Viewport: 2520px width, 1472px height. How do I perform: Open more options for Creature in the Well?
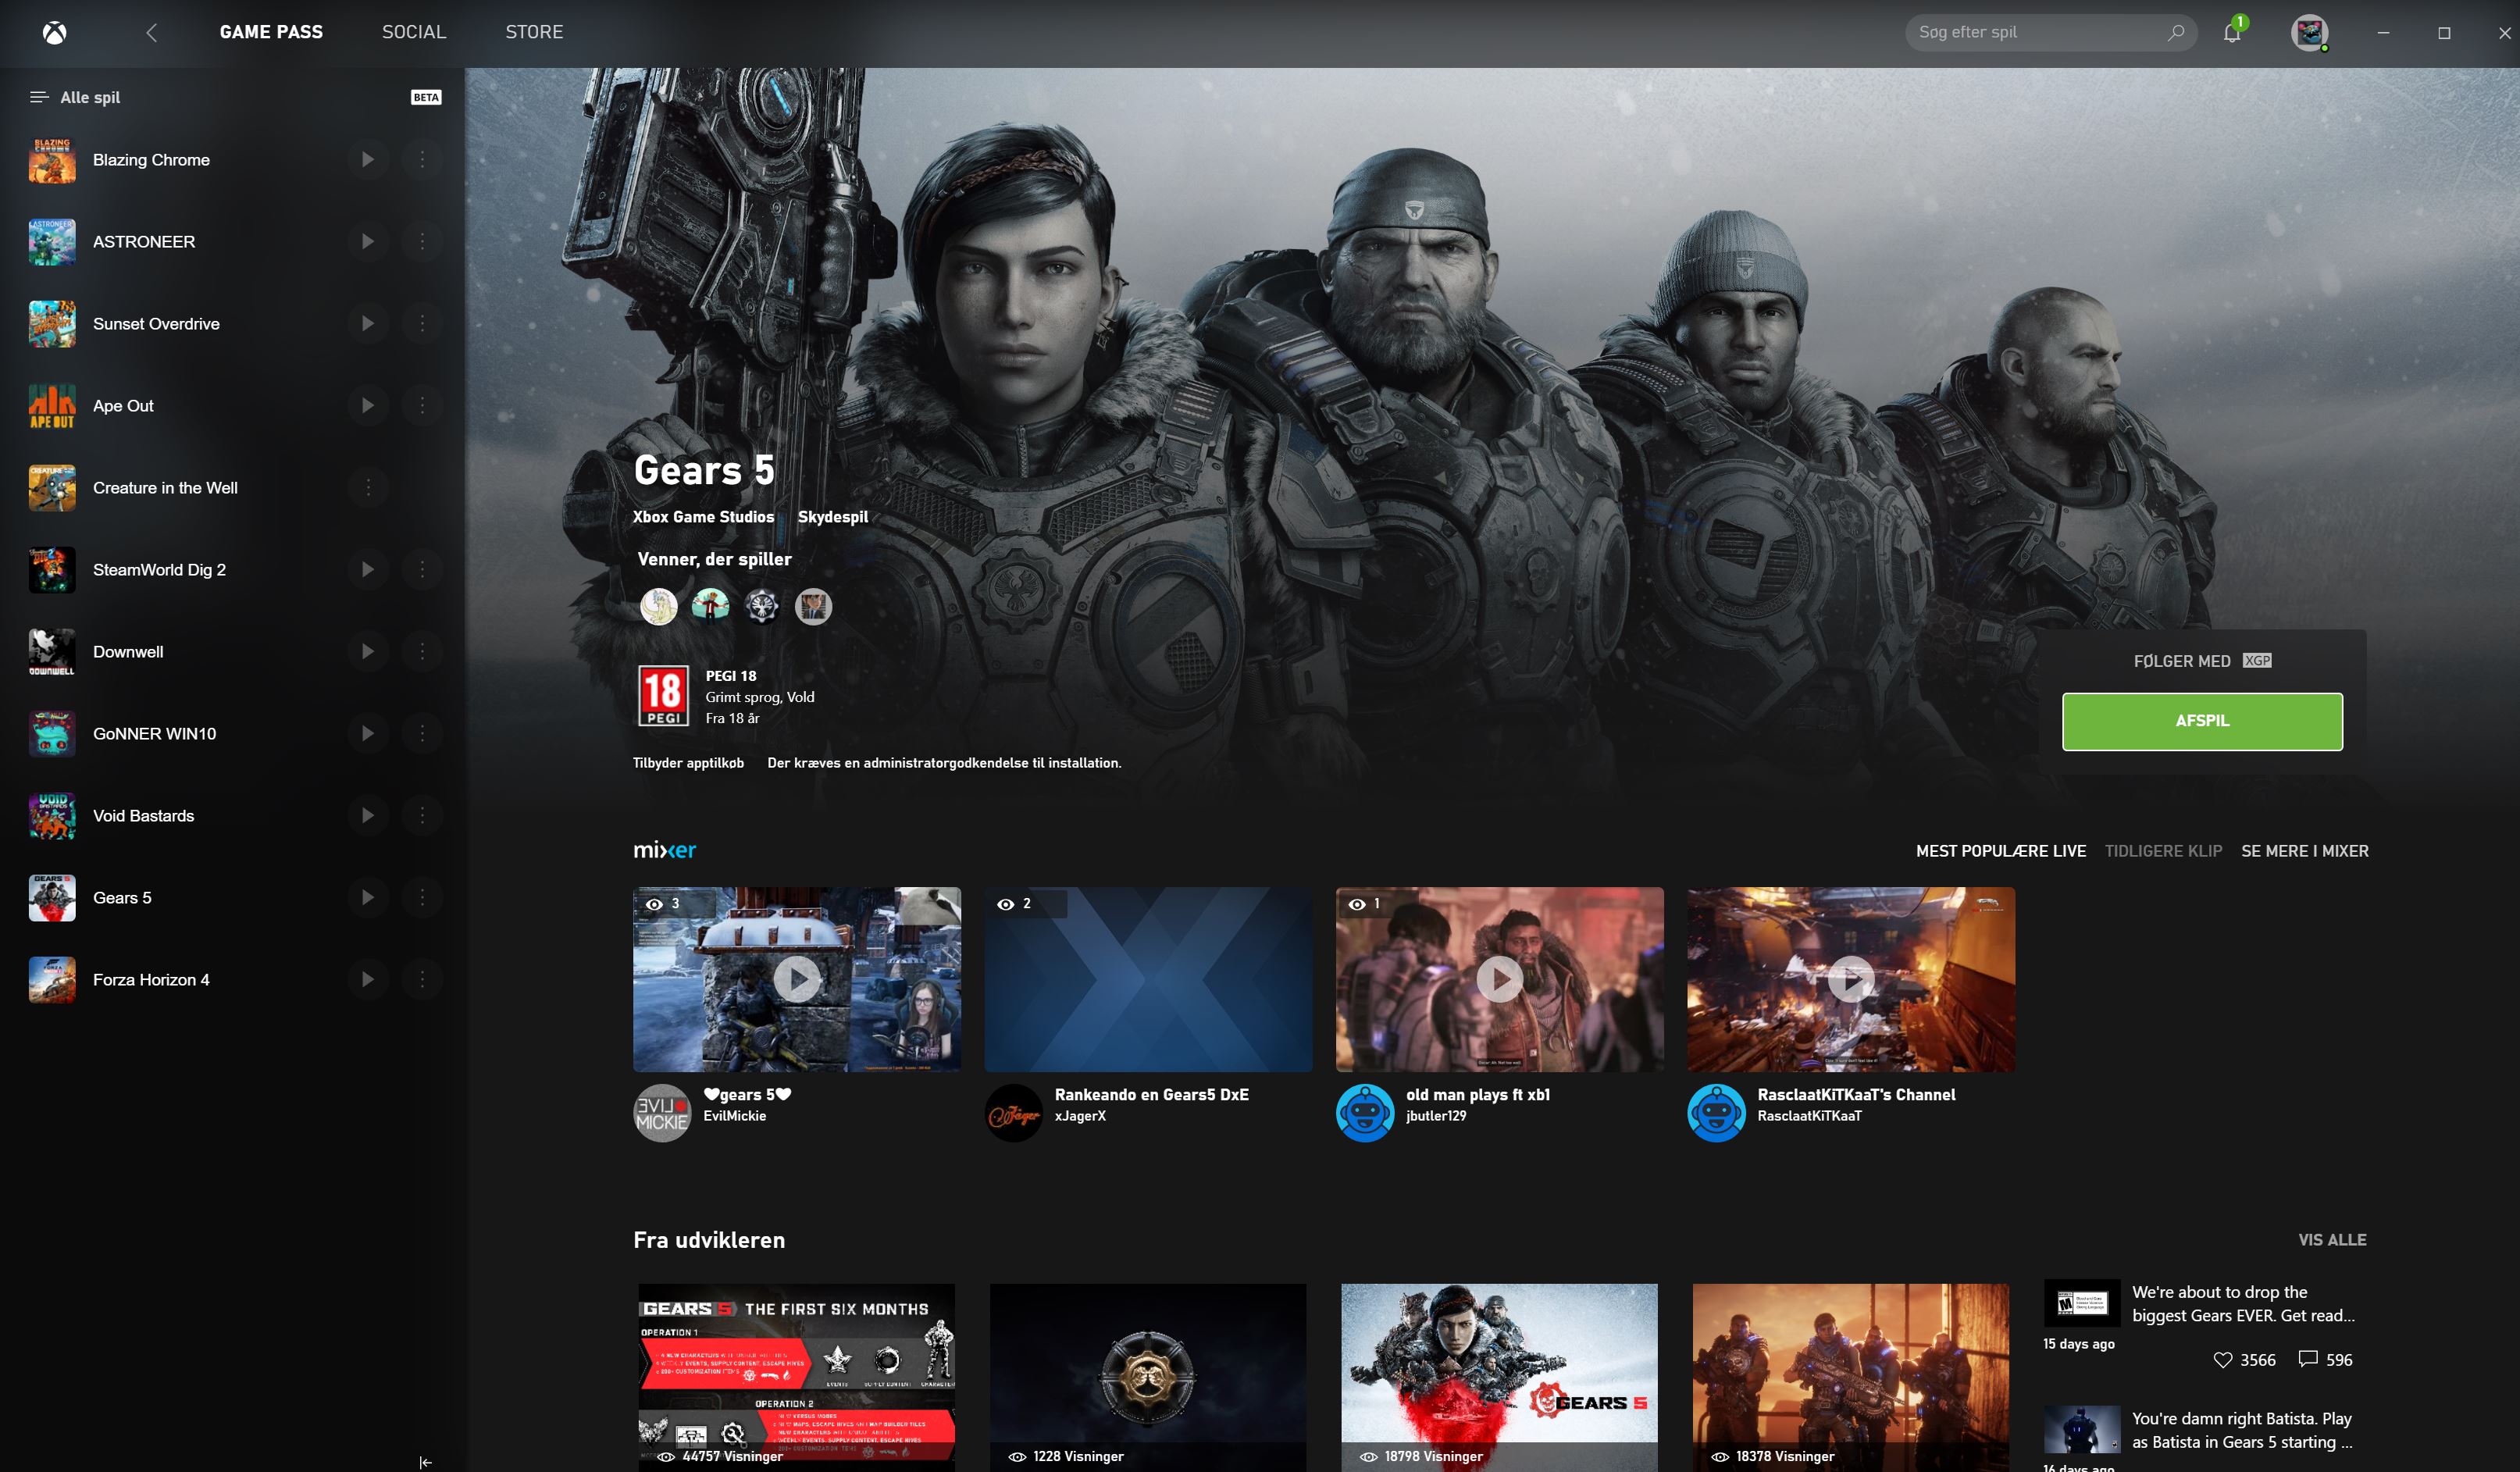pos(368,488)
